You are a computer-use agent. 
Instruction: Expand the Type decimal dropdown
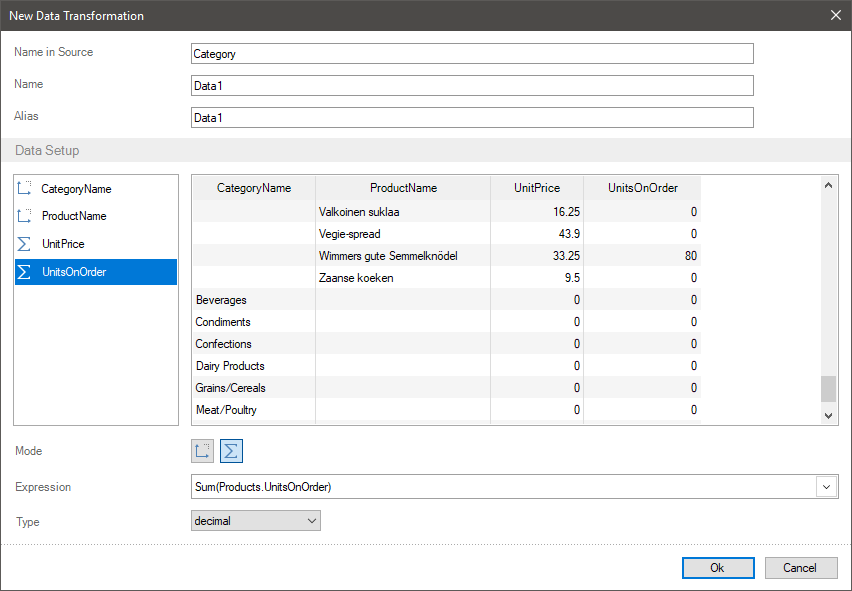pos(311,521)
